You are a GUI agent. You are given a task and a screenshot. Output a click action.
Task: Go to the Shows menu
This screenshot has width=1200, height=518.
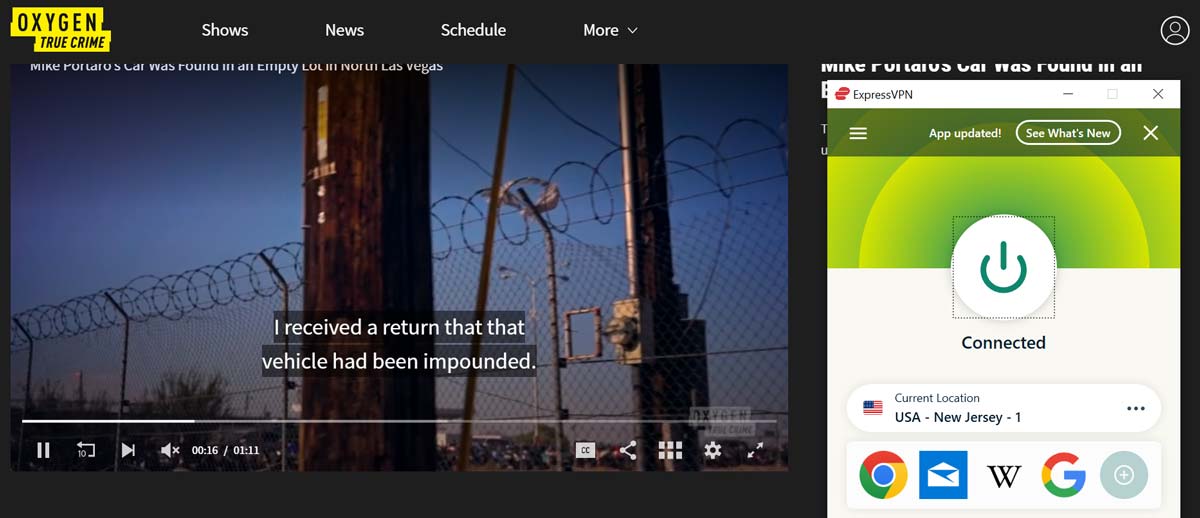(225, 30)
